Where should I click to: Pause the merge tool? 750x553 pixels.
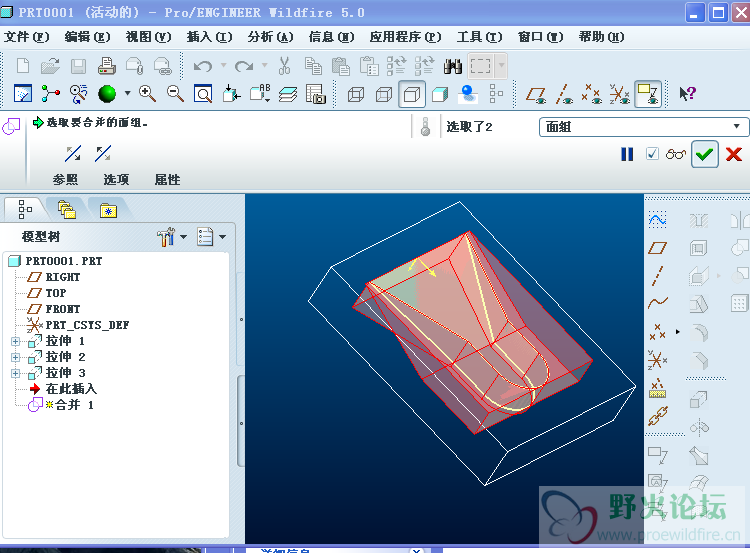tap(627, 154)
